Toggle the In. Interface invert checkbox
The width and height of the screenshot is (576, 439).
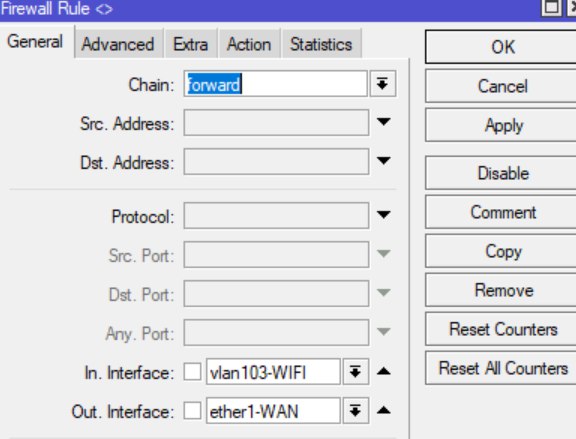(192, 372)
